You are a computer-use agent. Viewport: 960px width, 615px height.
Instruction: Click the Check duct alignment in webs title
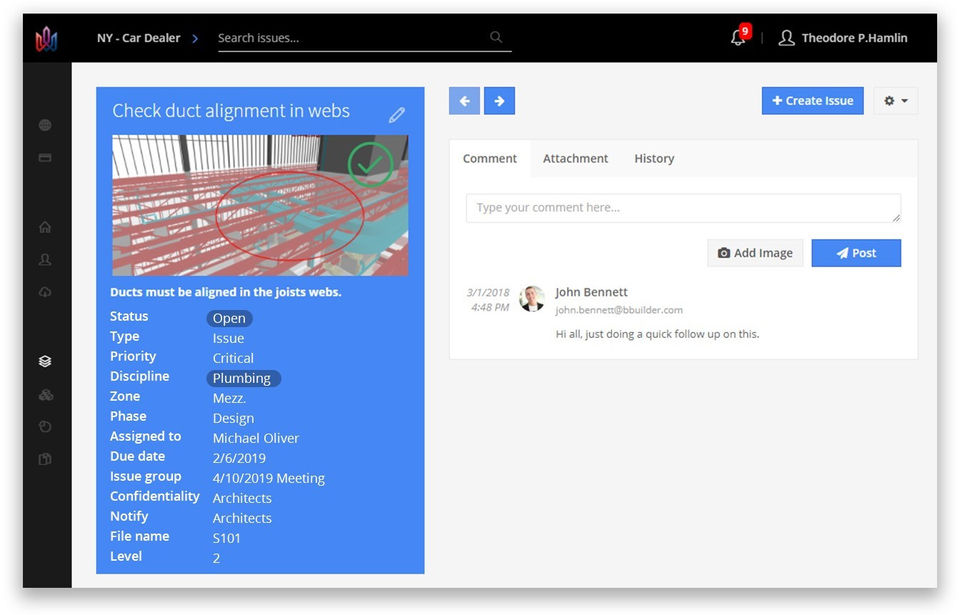(231, 111)
